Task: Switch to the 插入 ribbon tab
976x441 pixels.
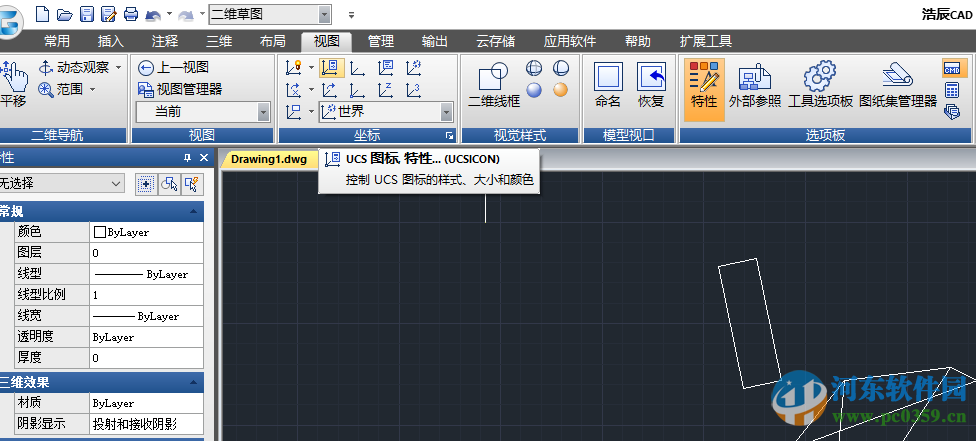Action: [x=111, y=42]
